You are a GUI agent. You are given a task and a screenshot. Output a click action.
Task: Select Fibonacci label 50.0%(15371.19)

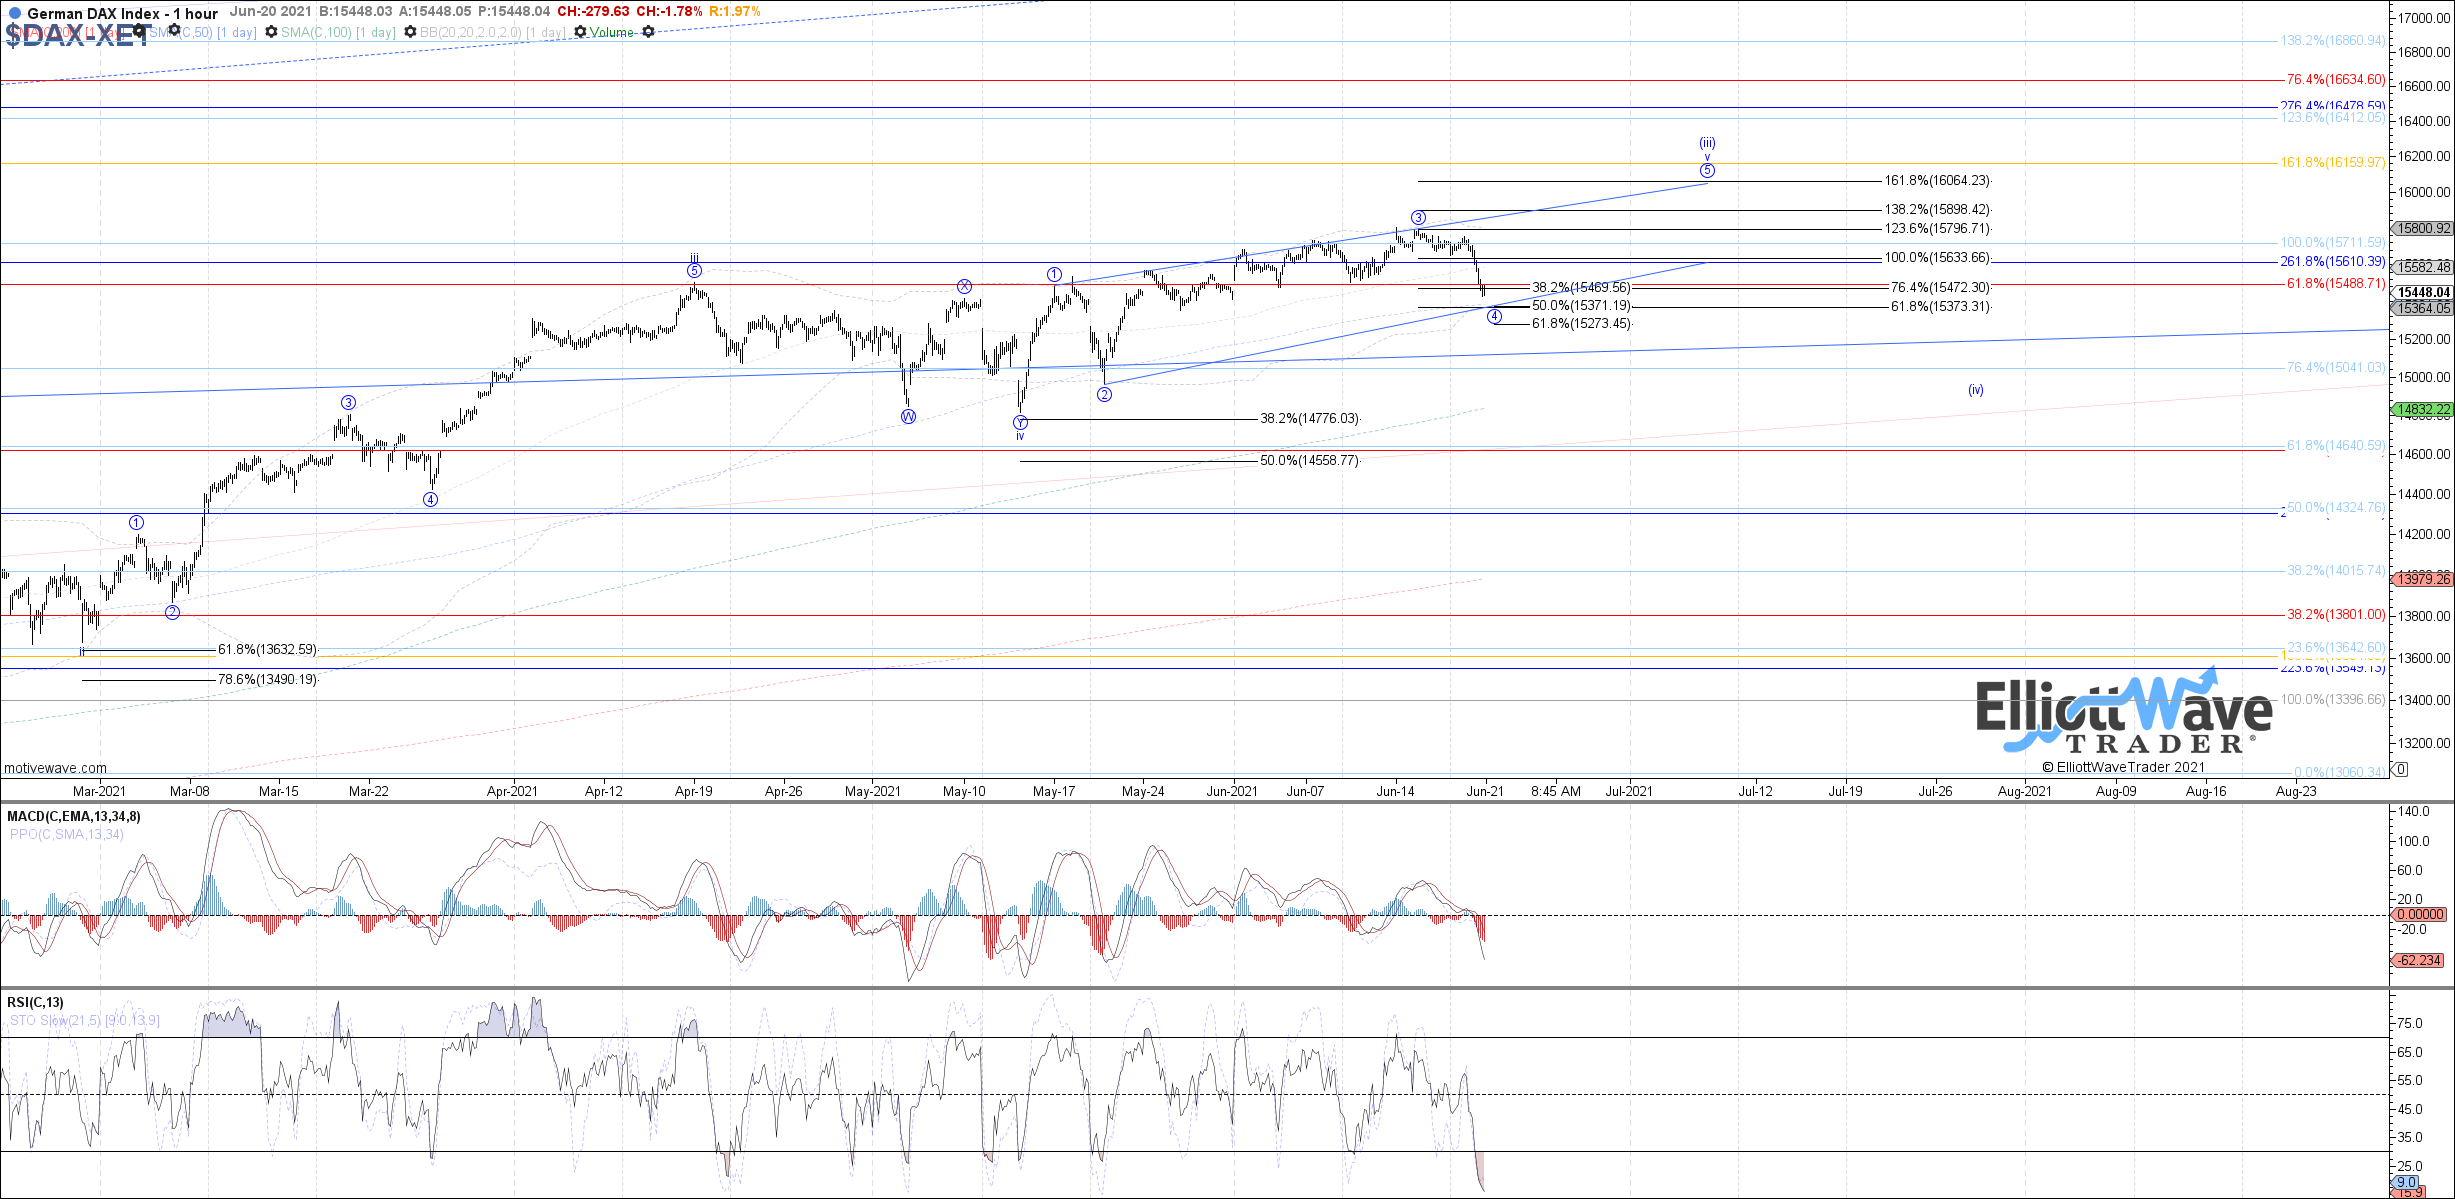[x=1581, y=305]
